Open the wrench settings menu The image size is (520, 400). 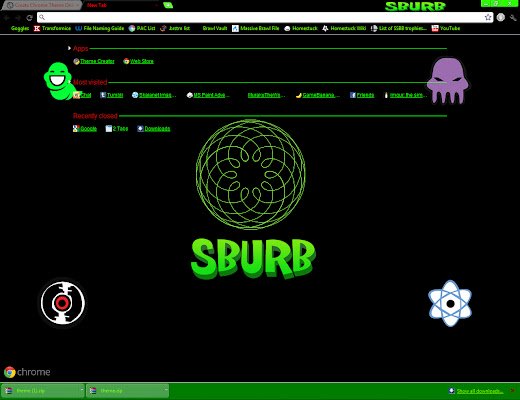[513, 18]
